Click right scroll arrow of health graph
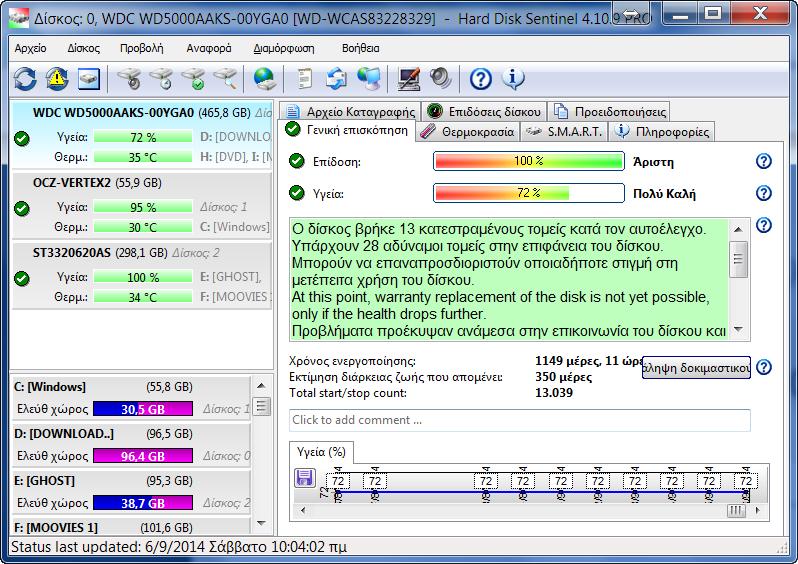 tap(758, 510)
